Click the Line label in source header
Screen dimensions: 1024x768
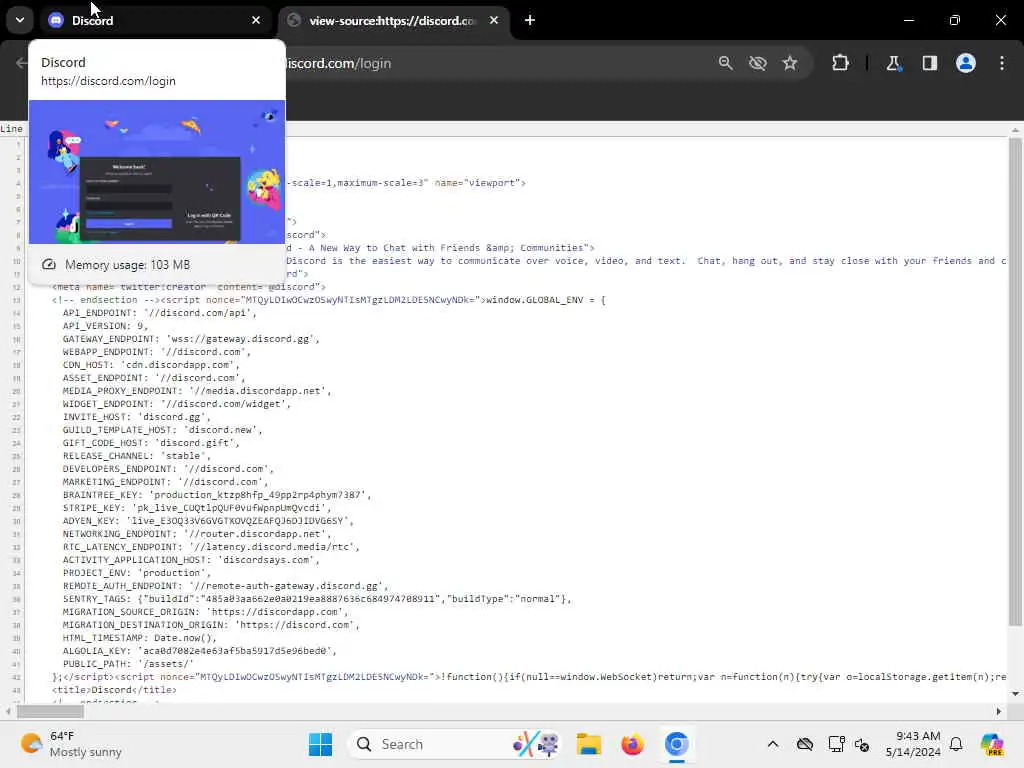11,129
